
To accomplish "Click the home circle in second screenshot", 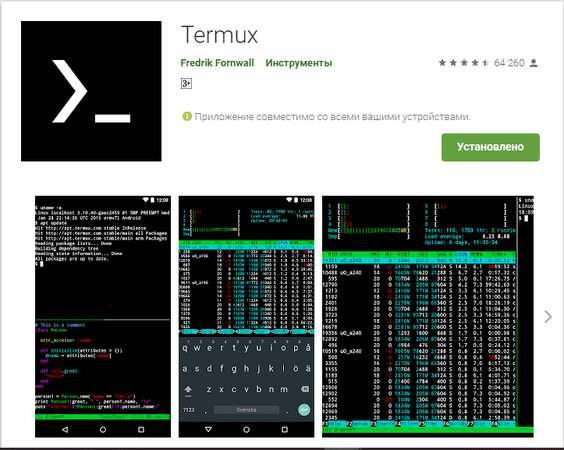I will coord(246,429).
